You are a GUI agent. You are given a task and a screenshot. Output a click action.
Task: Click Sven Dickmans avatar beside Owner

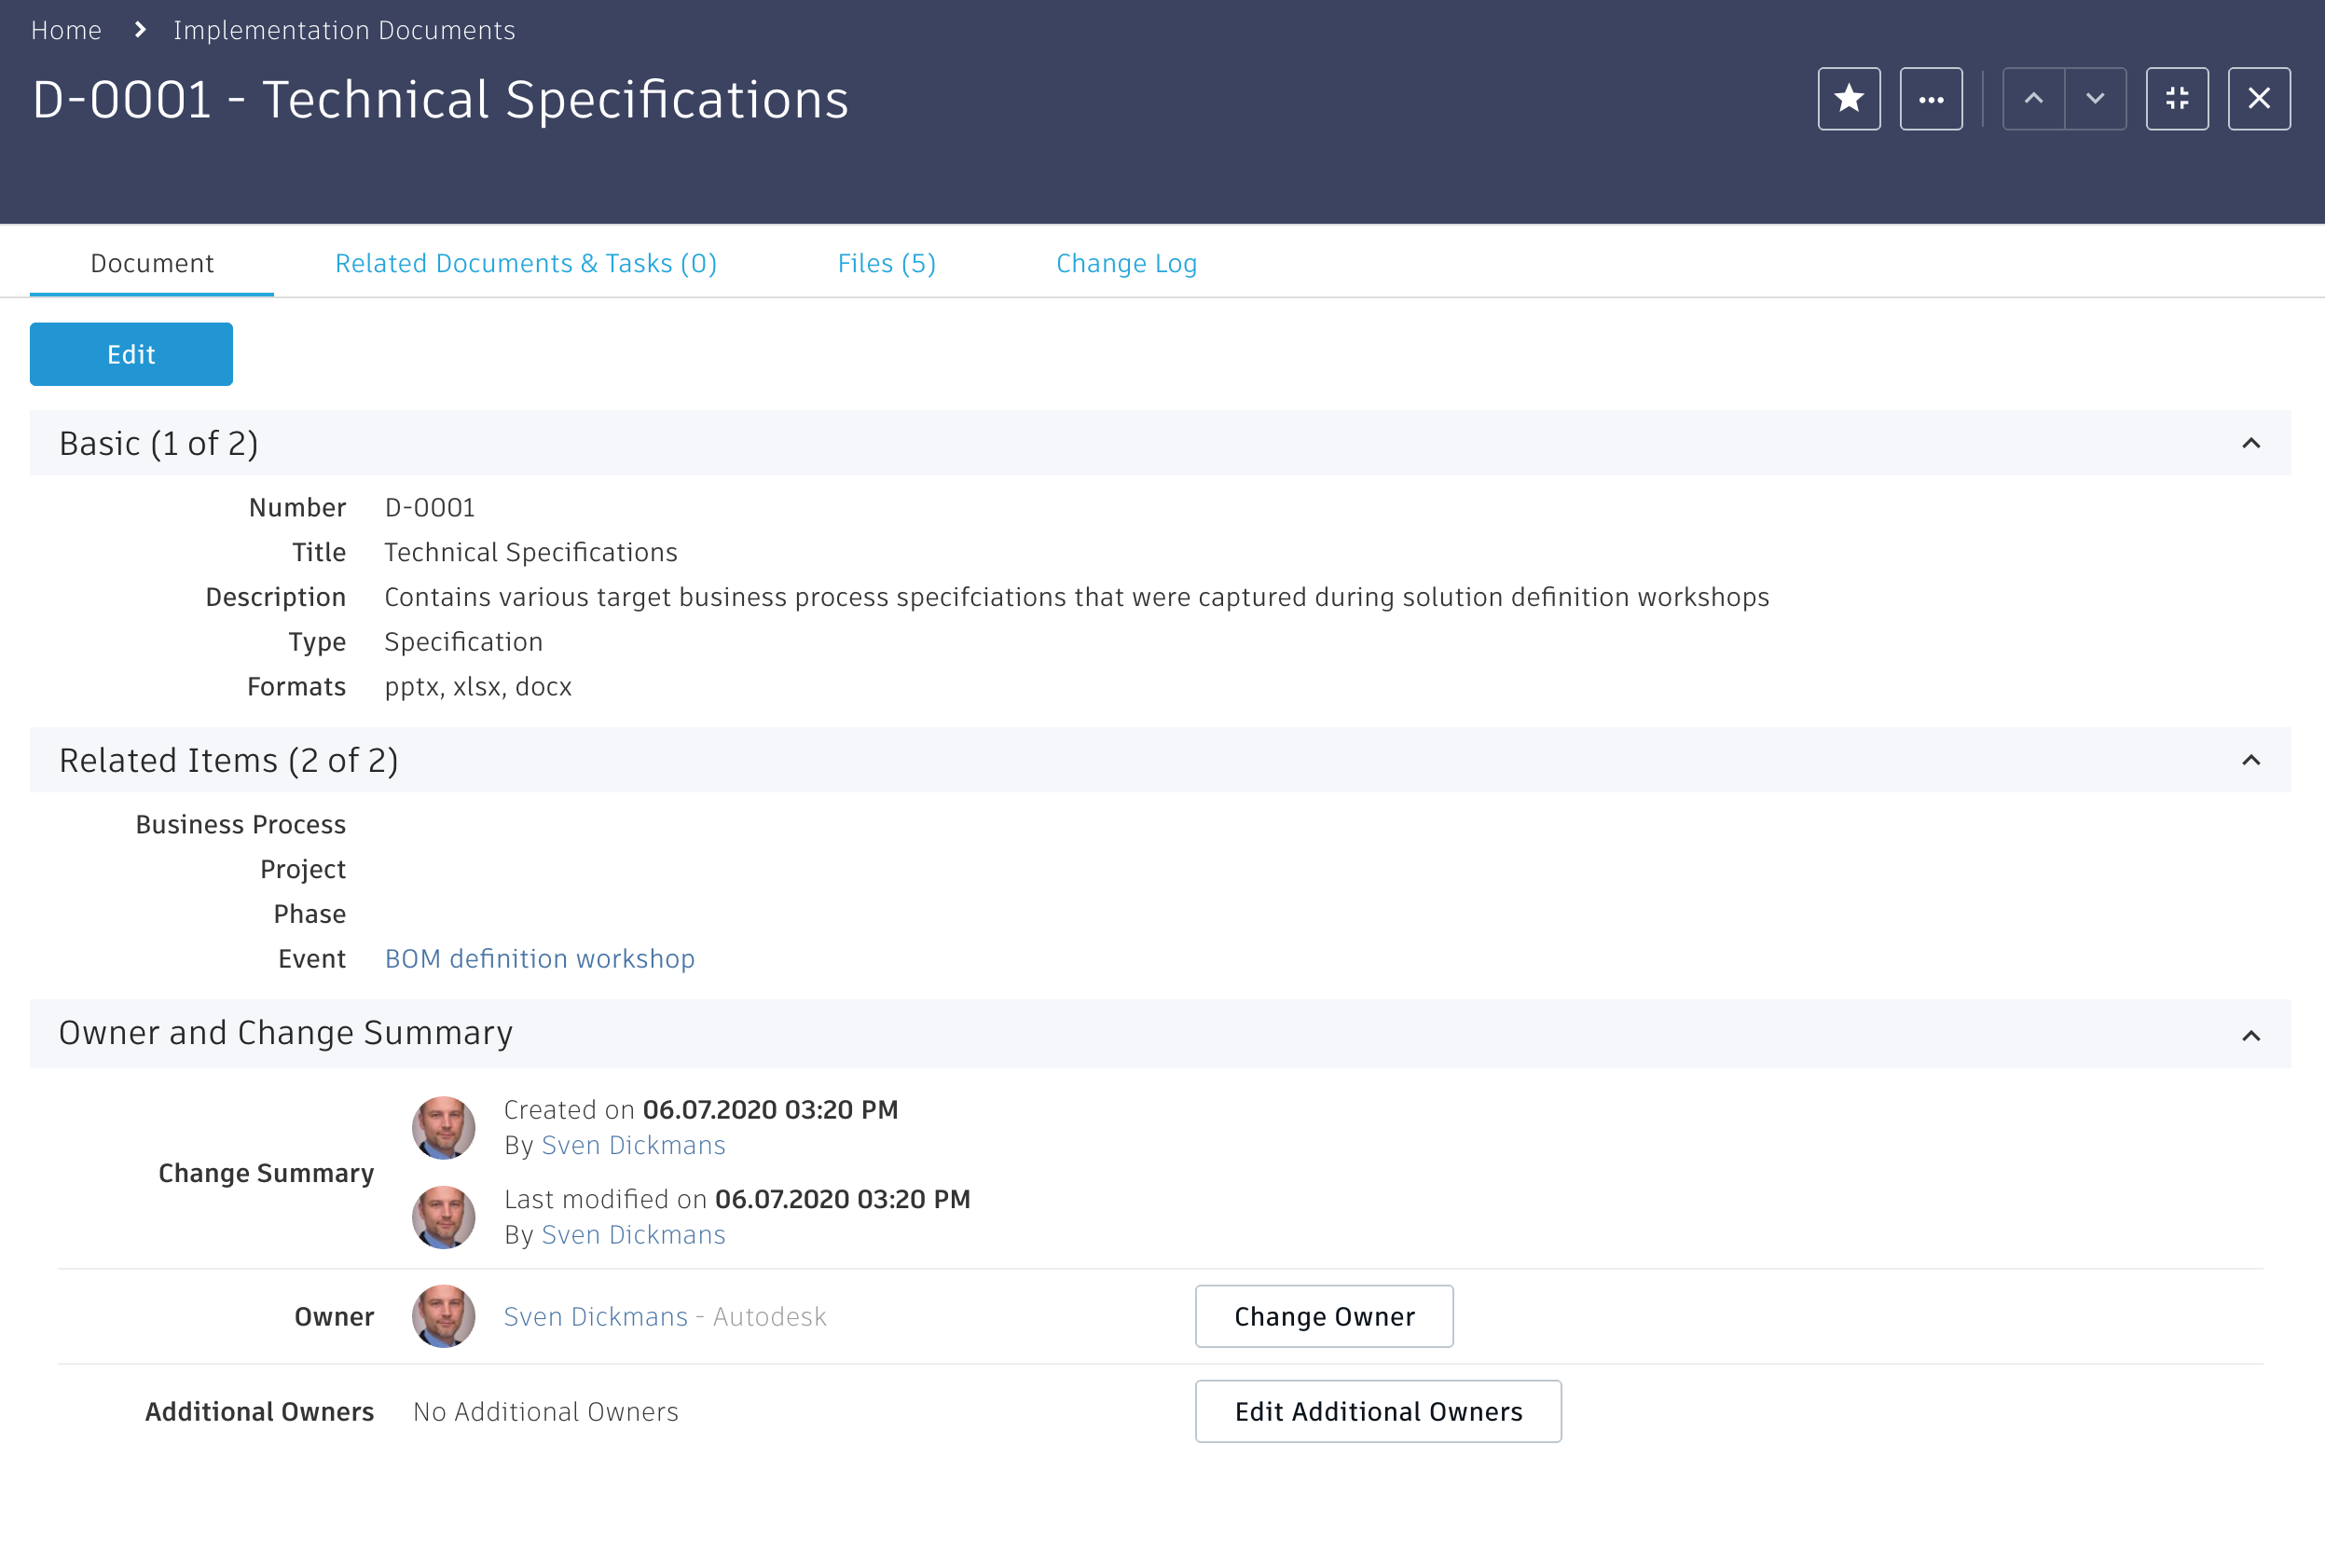(x=443, y=1316)
